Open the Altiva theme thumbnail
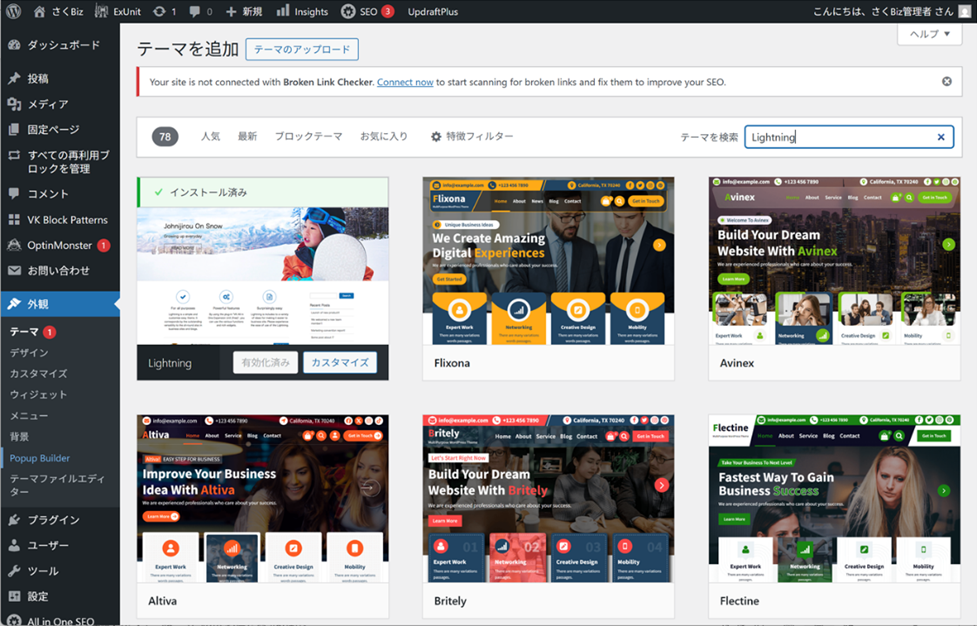Viewport: 977px width, 626px height. click(262, 499)
